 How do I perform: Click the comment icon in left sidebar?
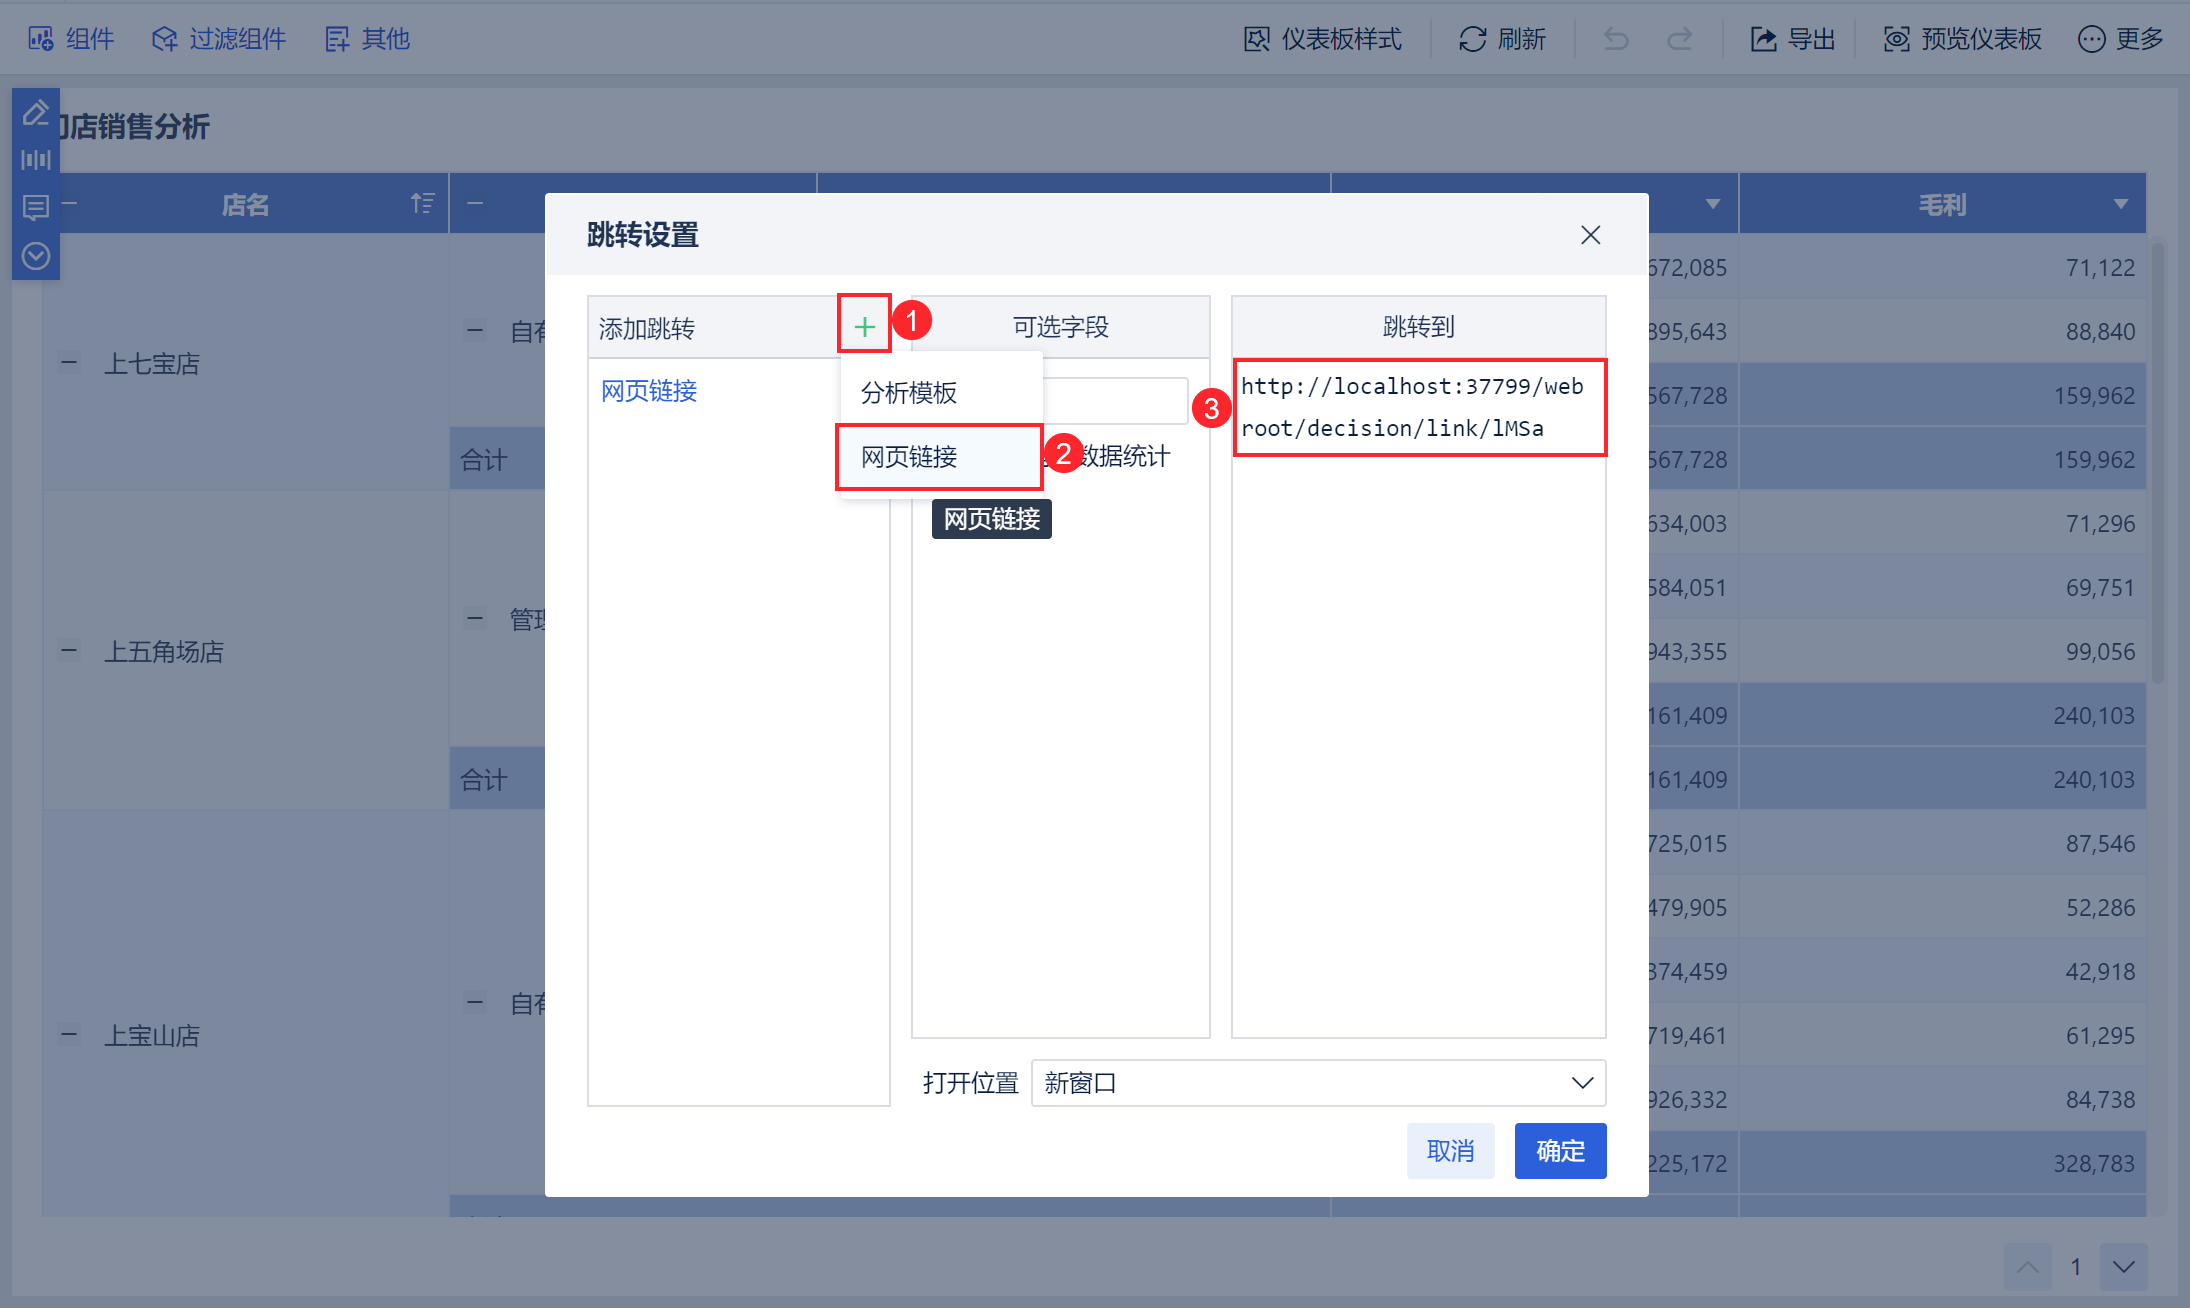point(36,208)
